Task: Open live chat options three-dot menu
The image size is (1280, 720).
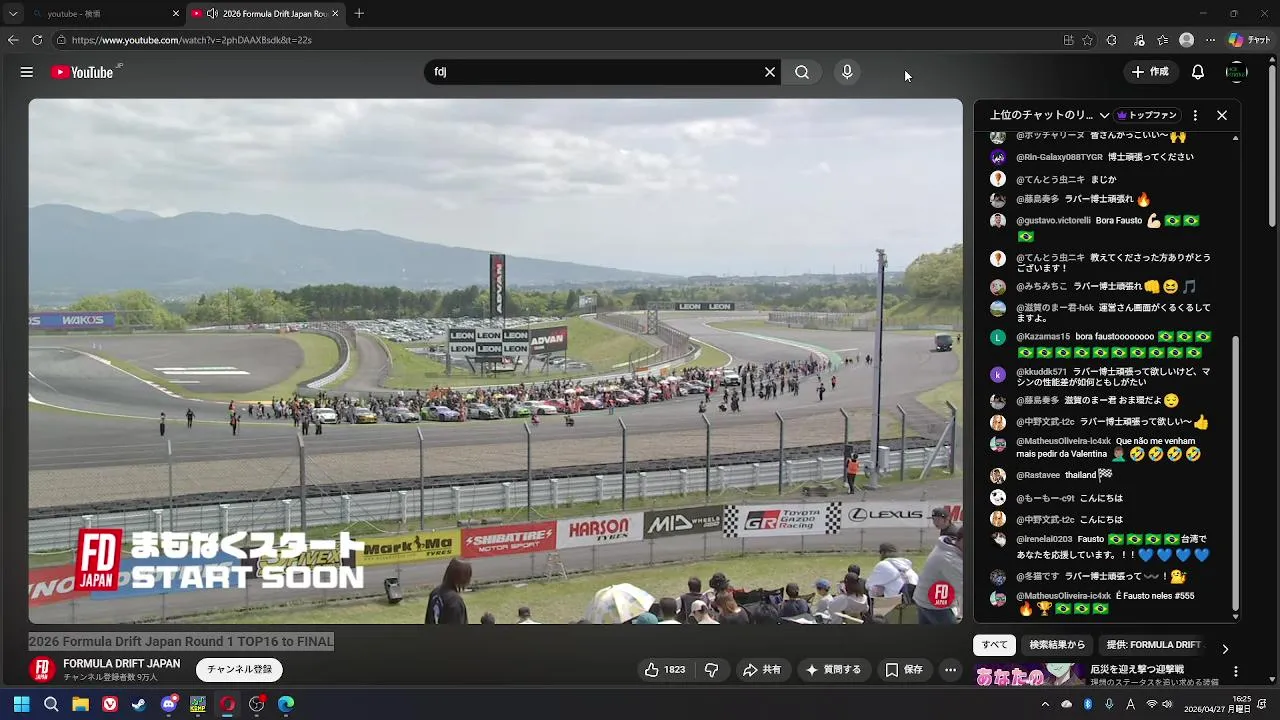Action: point(1195,115)
